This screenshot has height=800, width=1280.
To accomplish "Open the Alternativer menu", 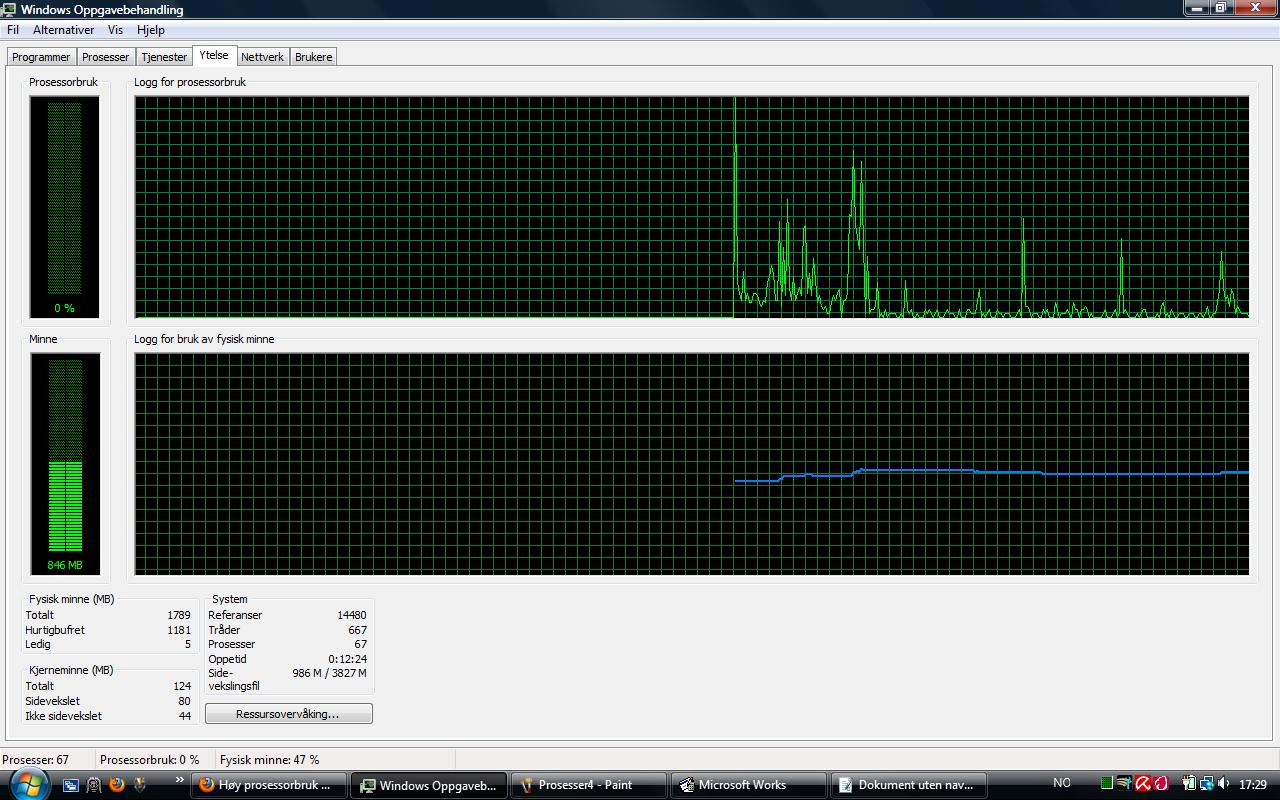I will click(63, 30).
